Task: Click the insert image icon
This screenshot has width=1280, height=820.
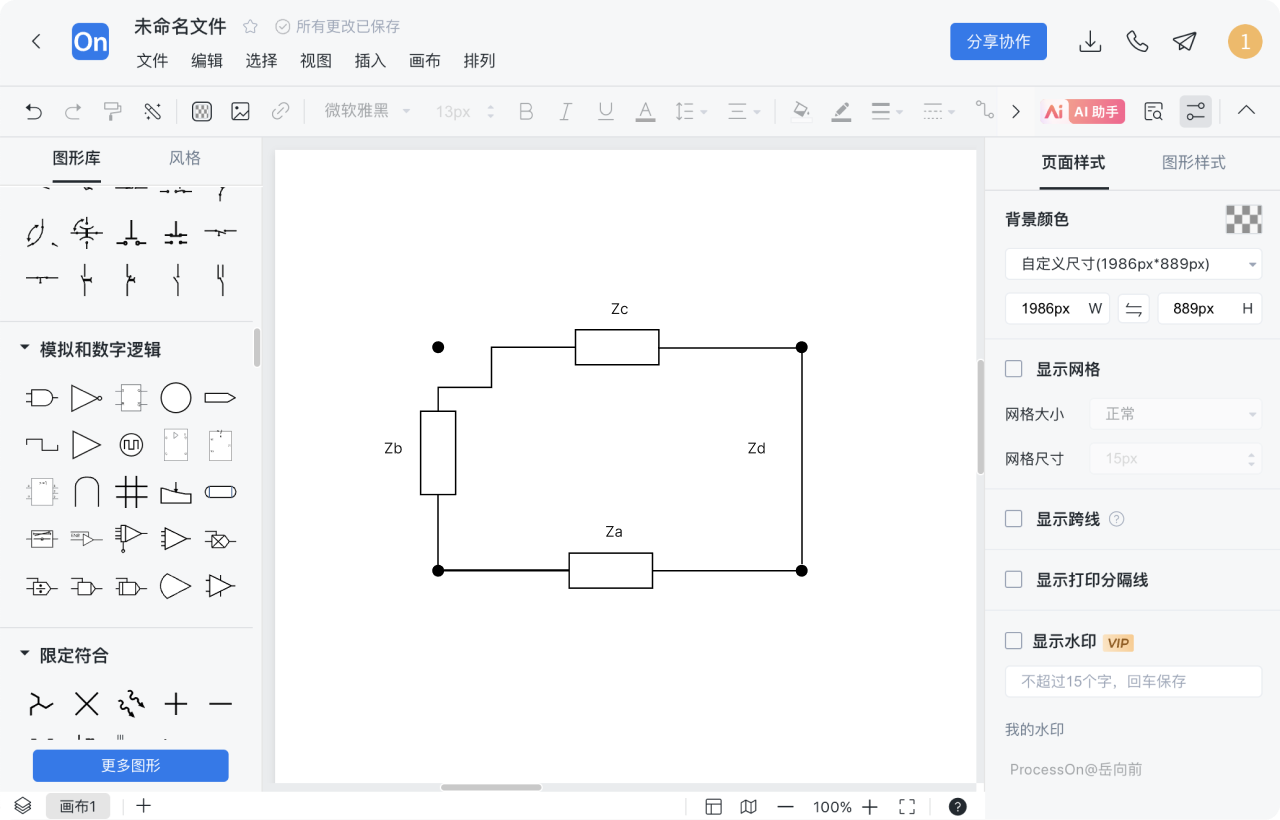Action: (240, 112)
